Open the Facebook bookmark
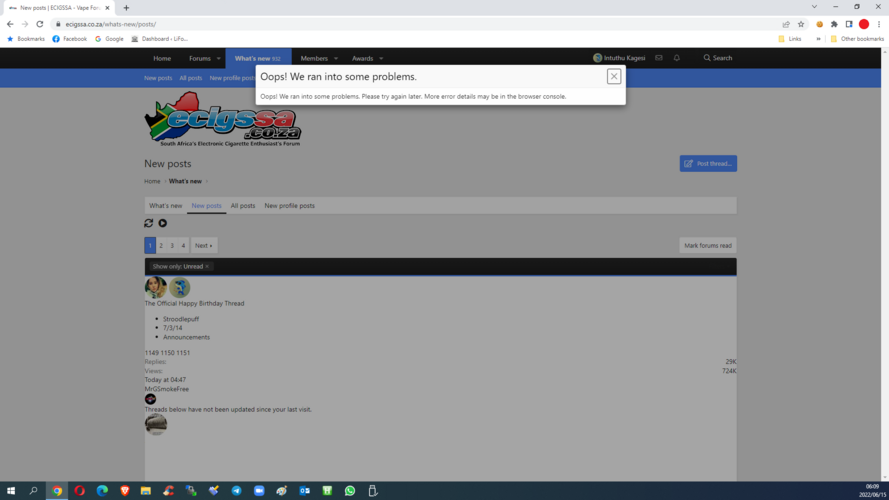This screenshot has width=889, height=500. coord(69,39)
